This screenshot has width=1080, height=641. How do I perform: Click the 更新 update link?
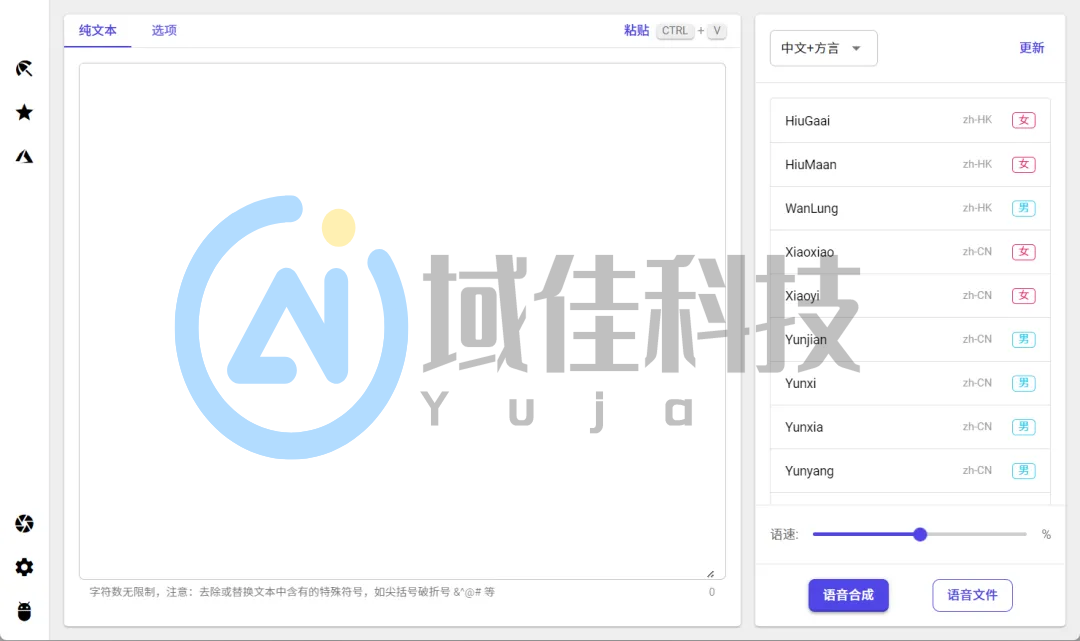click(x=1032, y=48)
